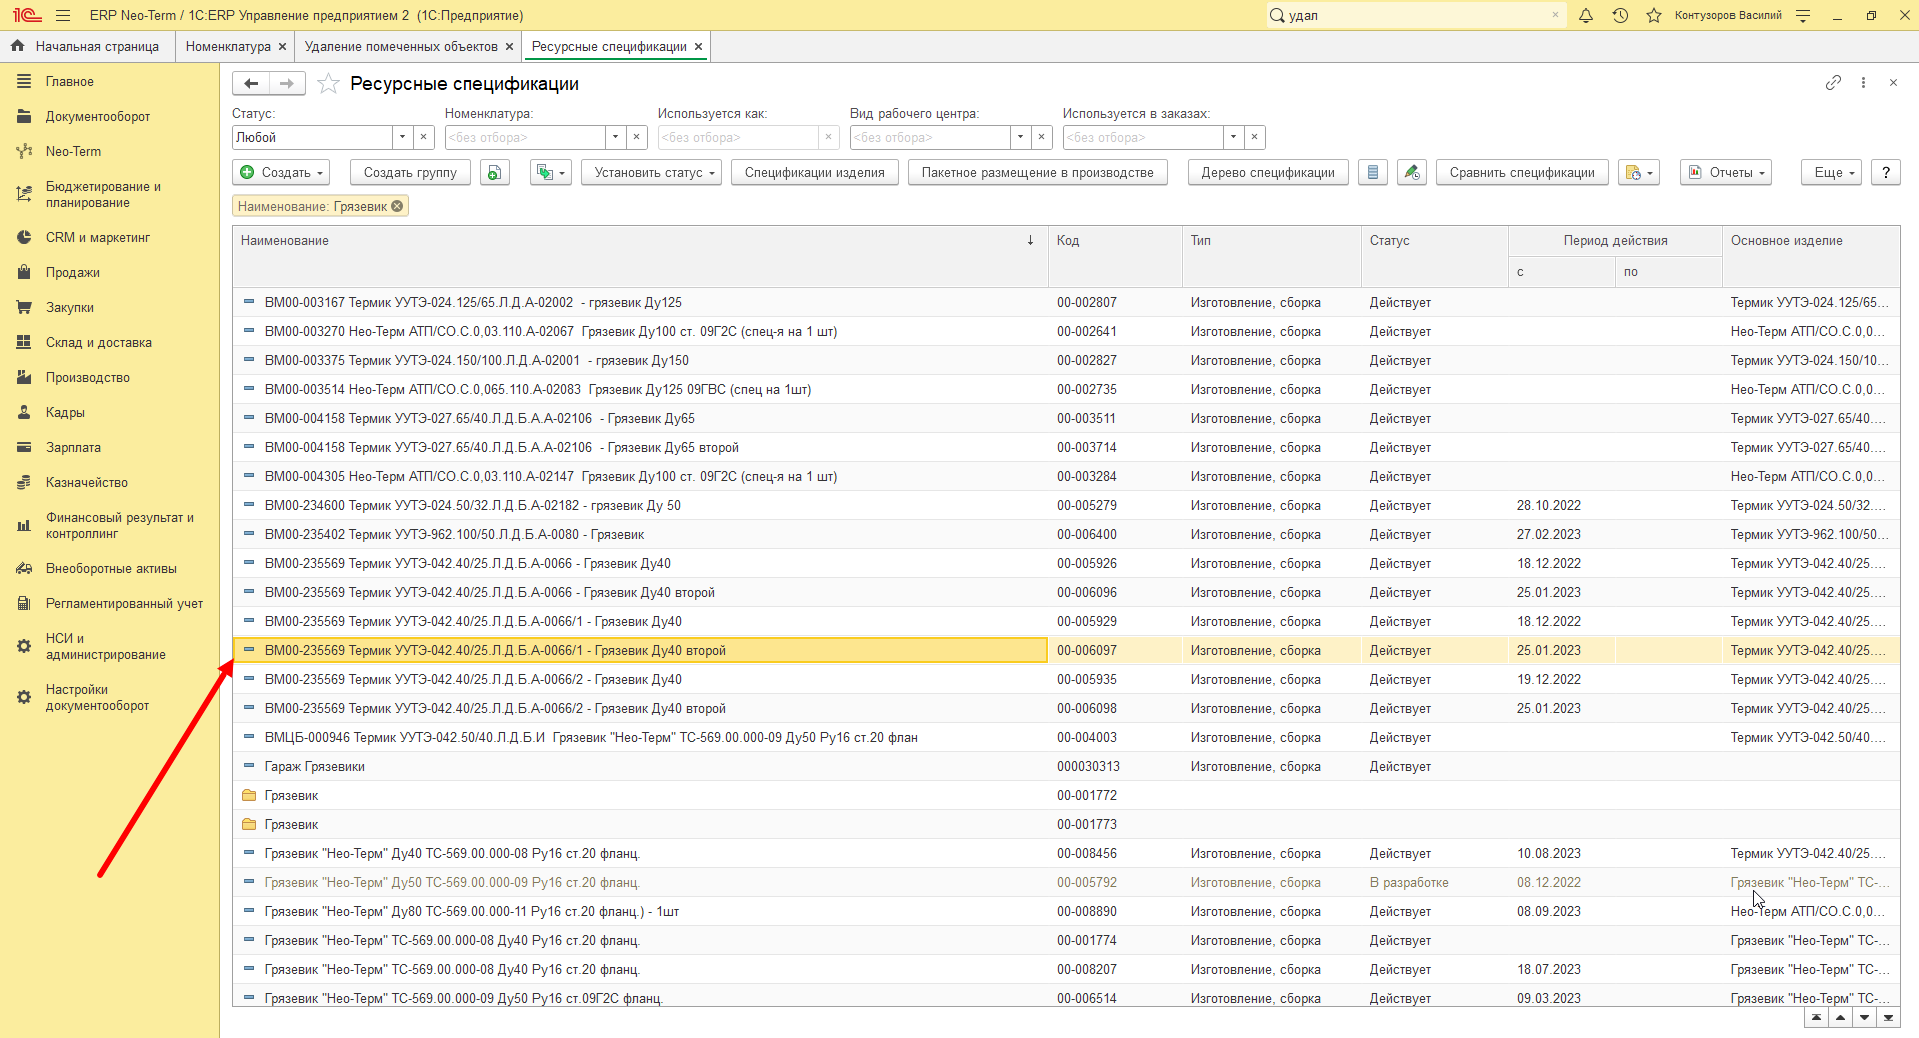Open favorites star in title bar

coord(1654,15)
